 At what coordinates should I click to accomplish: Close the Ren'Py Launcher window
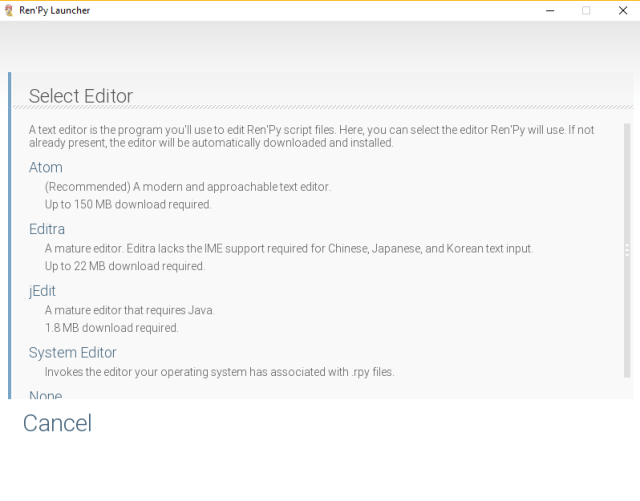(x=622, y=11)
